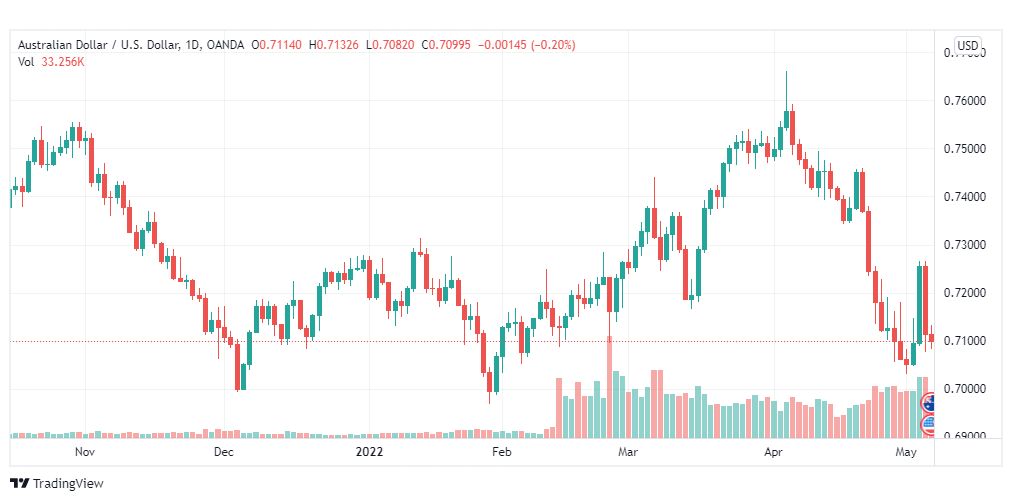Click the Feb label on time axis
This screenshot has width=1012, height=501.
point(501,452)
